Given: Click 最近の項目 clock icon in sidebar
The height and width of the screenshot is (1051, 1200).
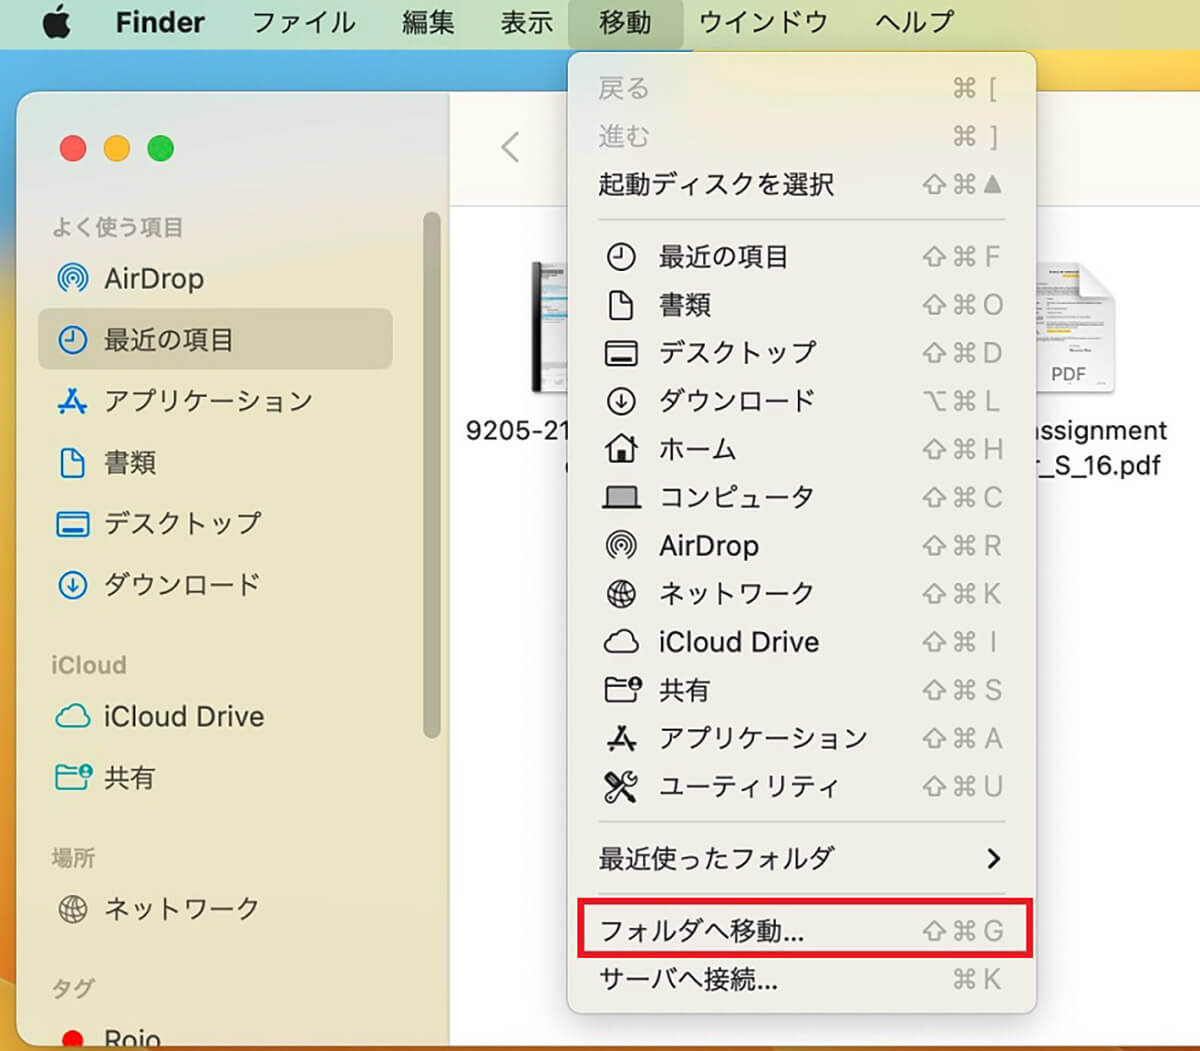Looking at the screenshot, I should click(72, 340).
